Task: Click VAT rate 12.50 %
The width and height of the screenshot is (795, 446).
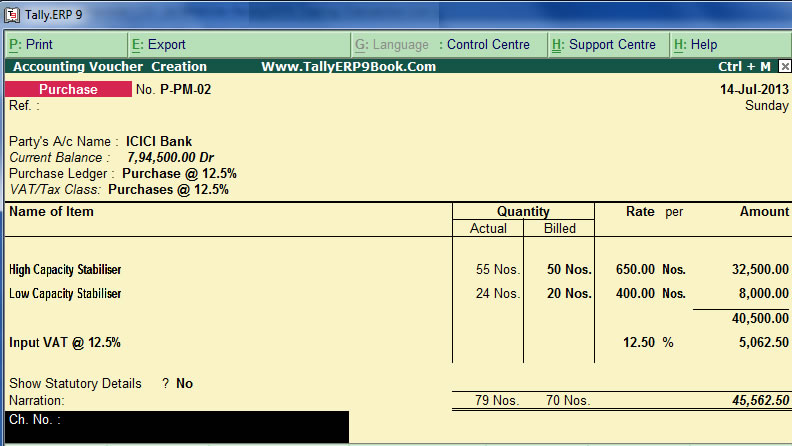Action: tap(648, 343)
